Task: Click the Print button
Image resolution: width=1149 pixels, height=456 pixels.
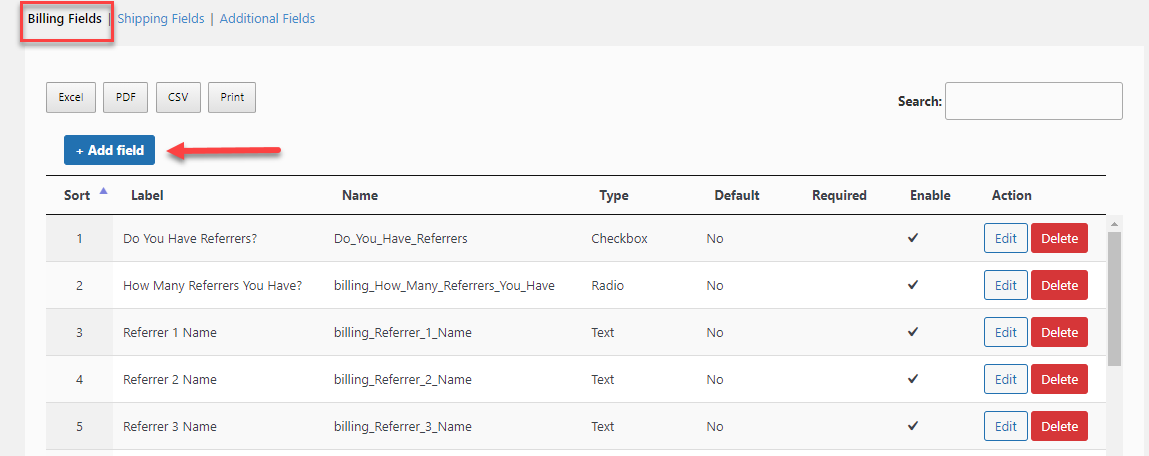Action: coord(232,98)
